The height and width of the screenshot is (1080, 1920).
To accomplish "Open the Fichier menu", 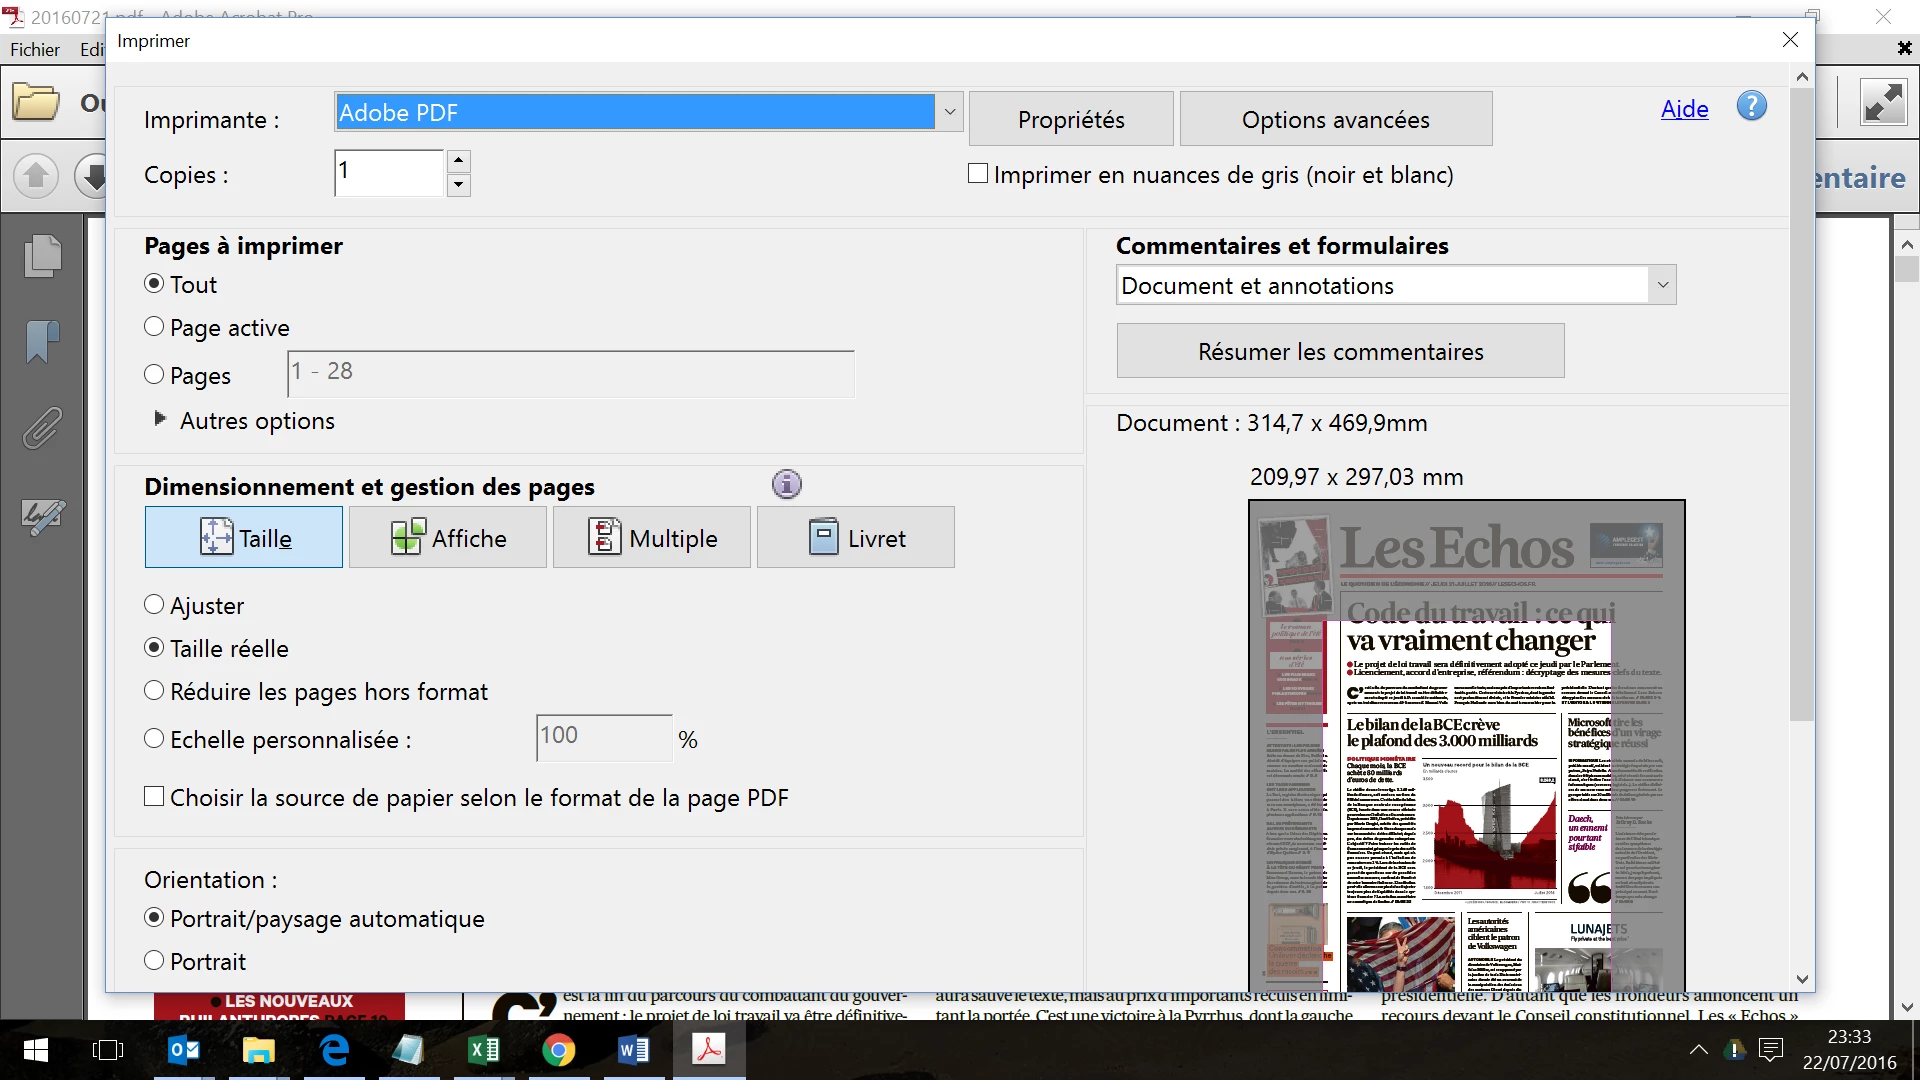I will coord(35,49).
